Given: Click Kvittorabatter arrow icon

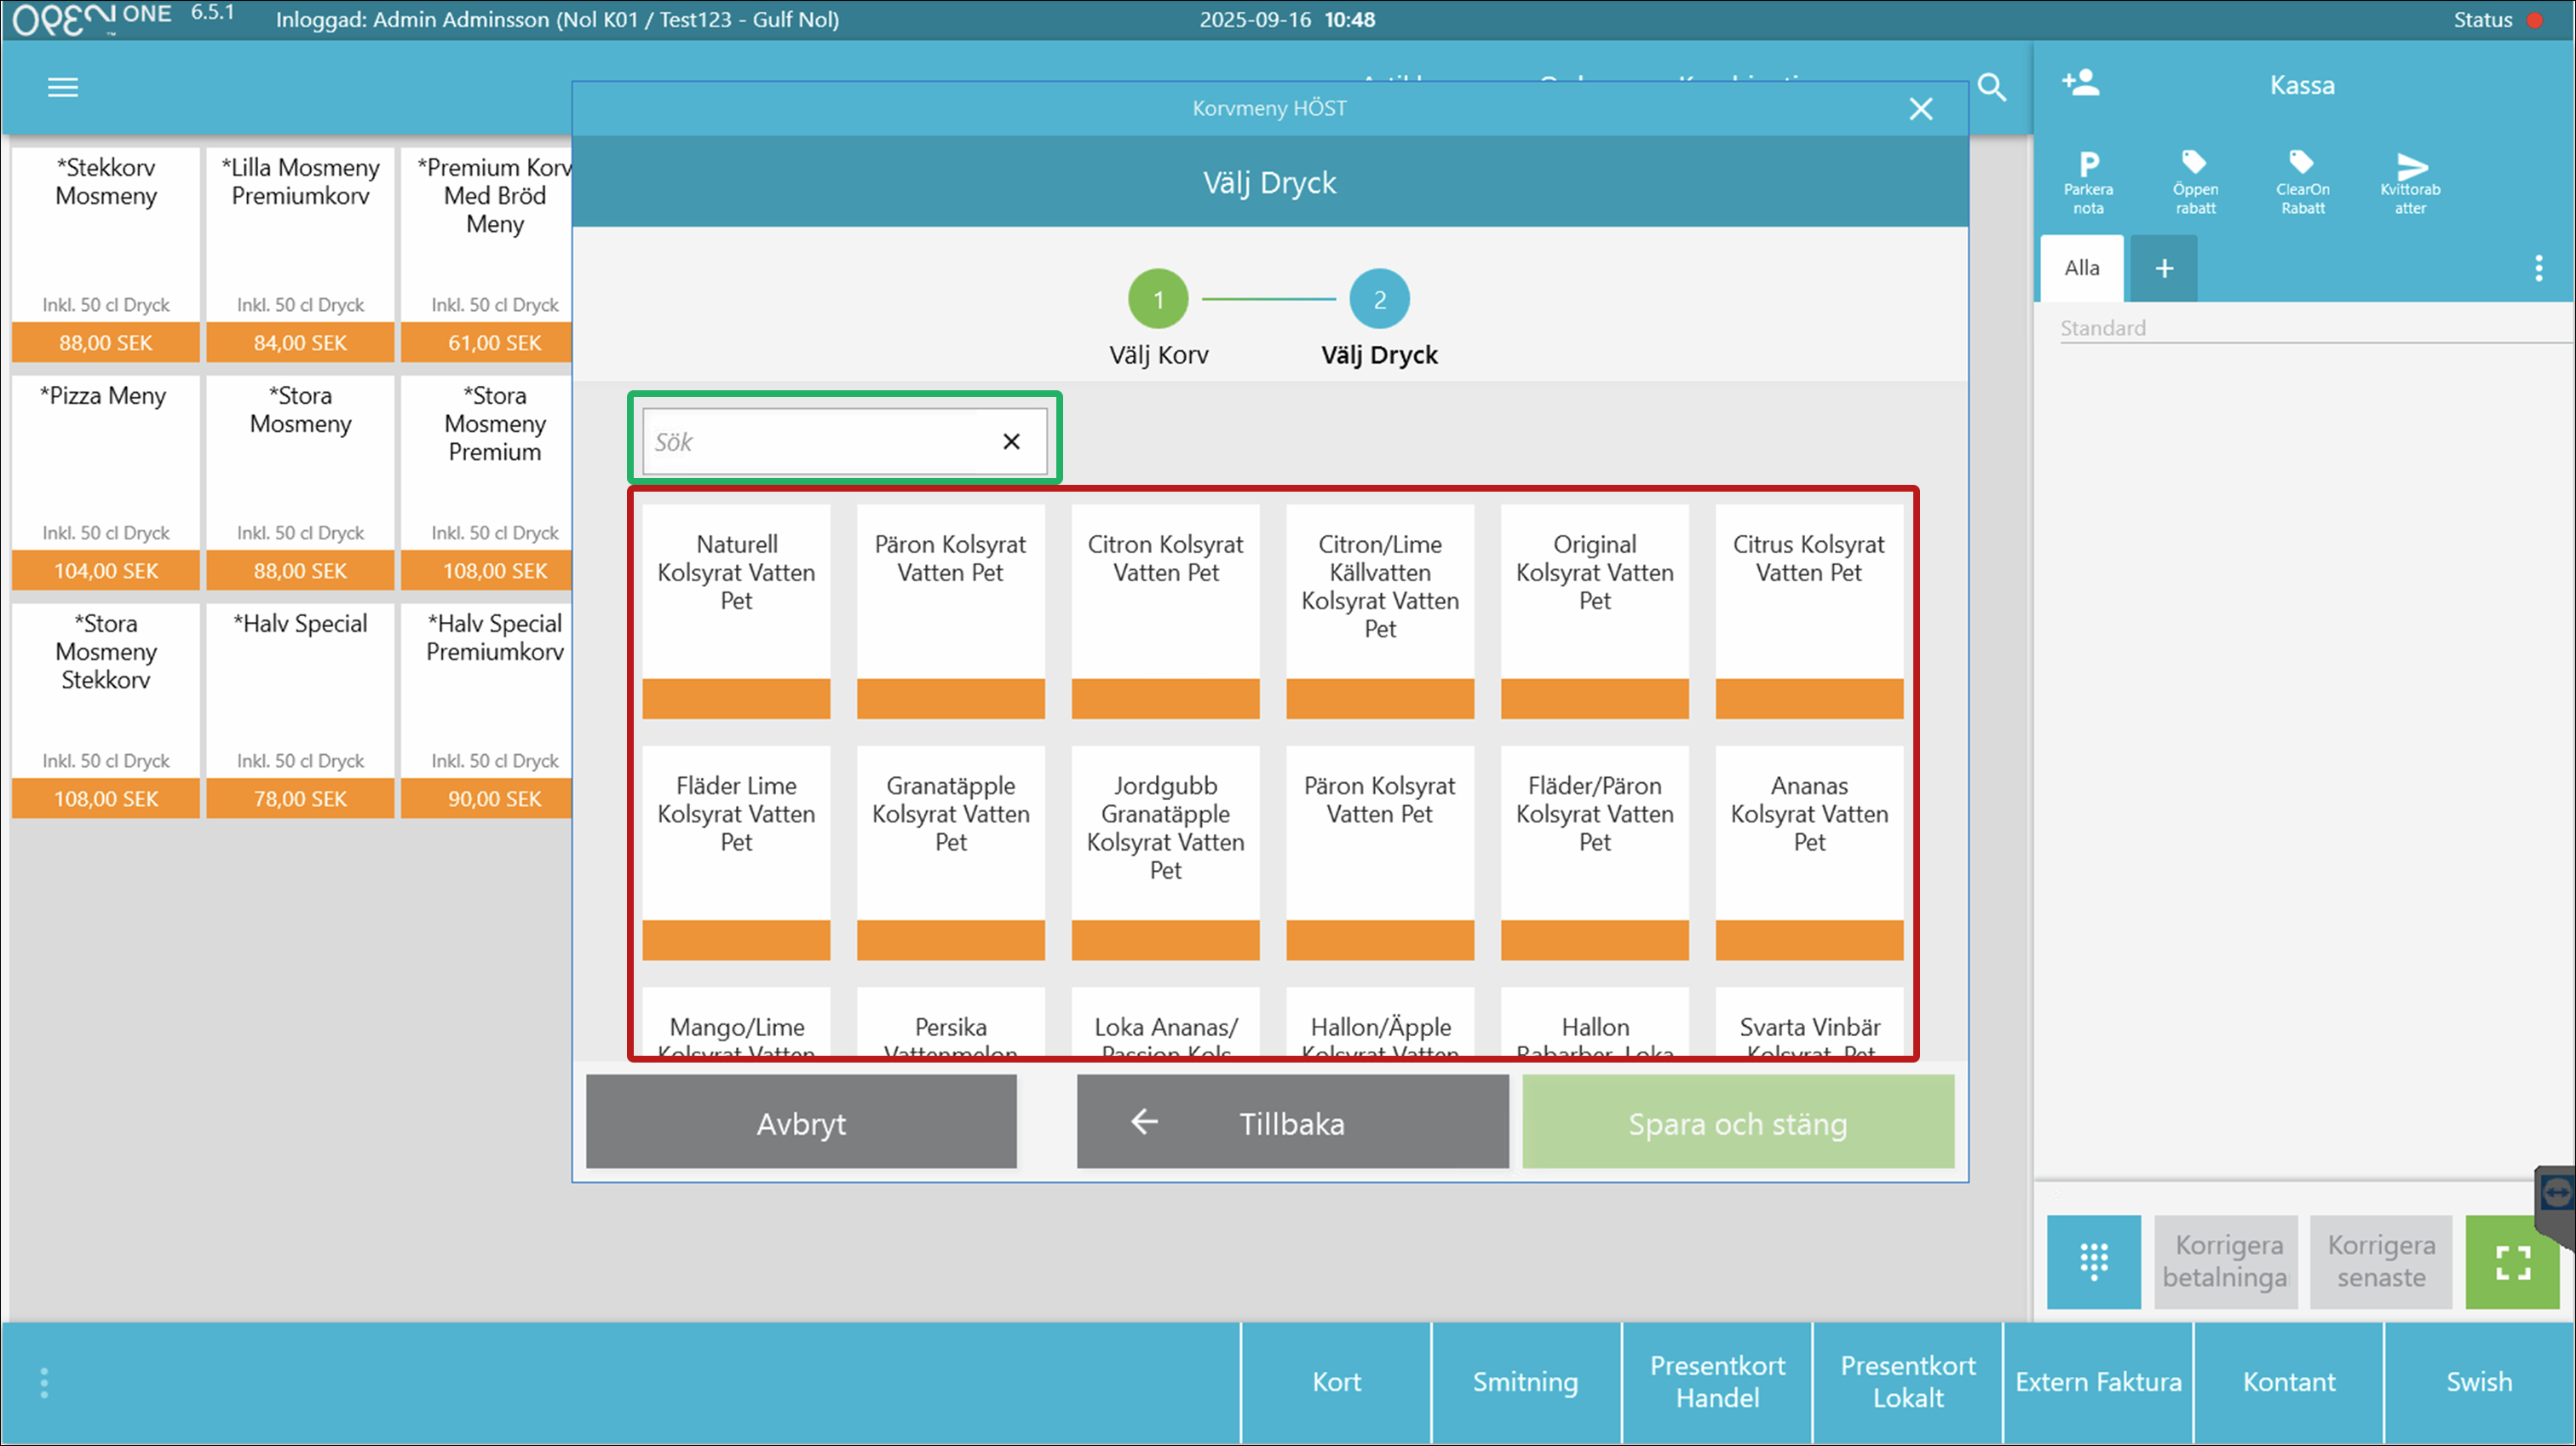Looking at the screenshot, I should point(2410,181).
